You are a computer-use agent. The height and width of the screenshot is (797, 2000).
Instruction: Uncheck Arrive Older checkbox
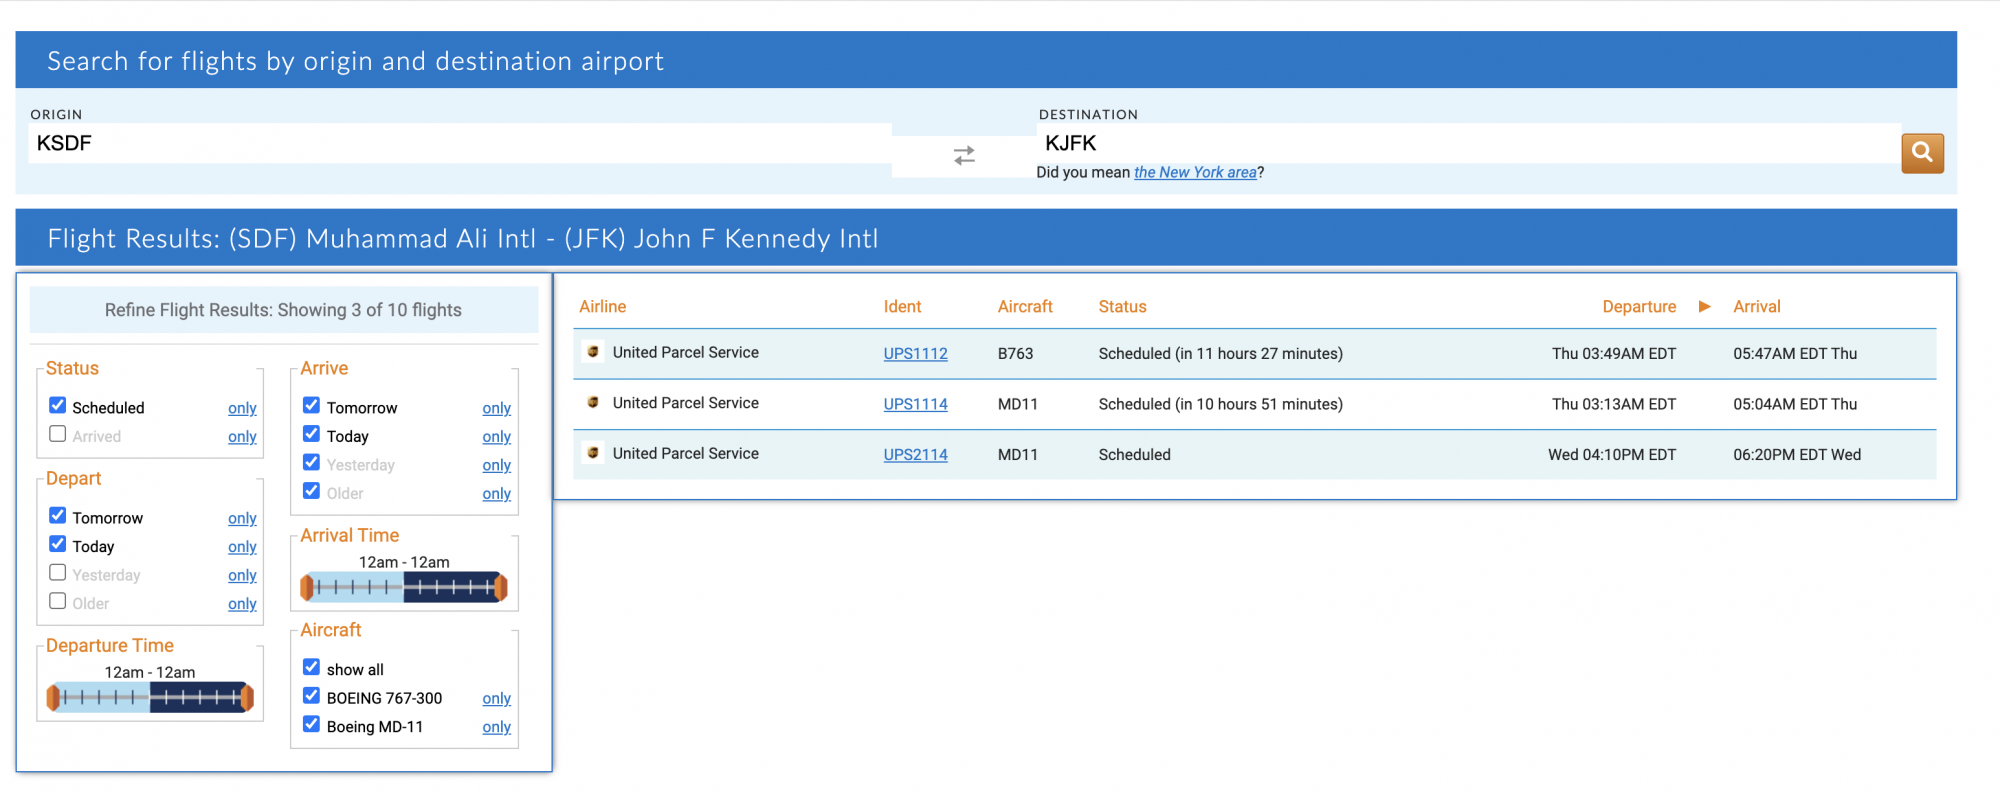312,491
